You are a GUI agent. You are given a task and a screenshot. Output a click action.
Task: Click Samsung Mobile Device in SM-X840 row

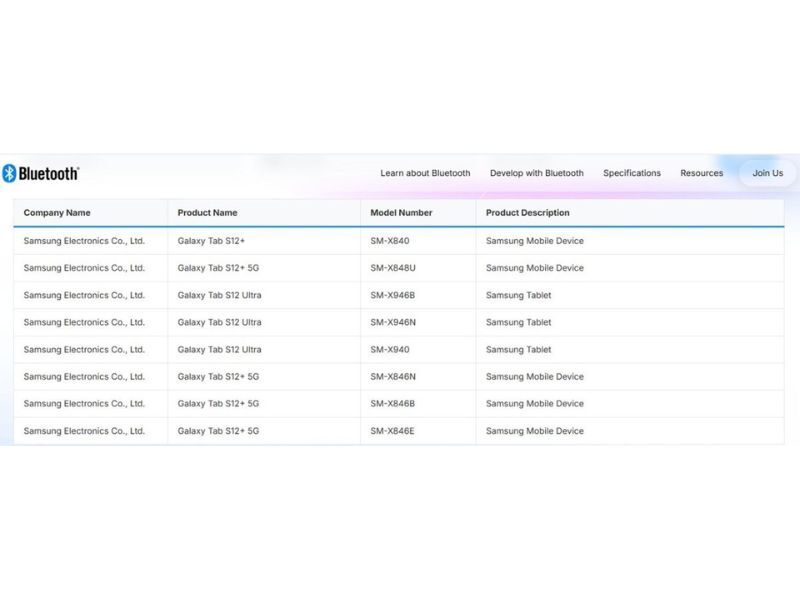(x=535, y=241)
